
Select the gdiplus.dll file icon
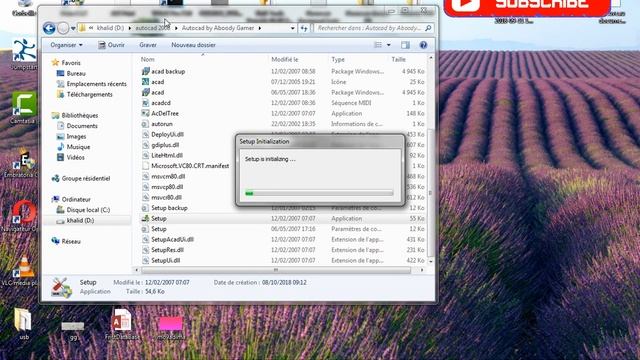point(145,145)
